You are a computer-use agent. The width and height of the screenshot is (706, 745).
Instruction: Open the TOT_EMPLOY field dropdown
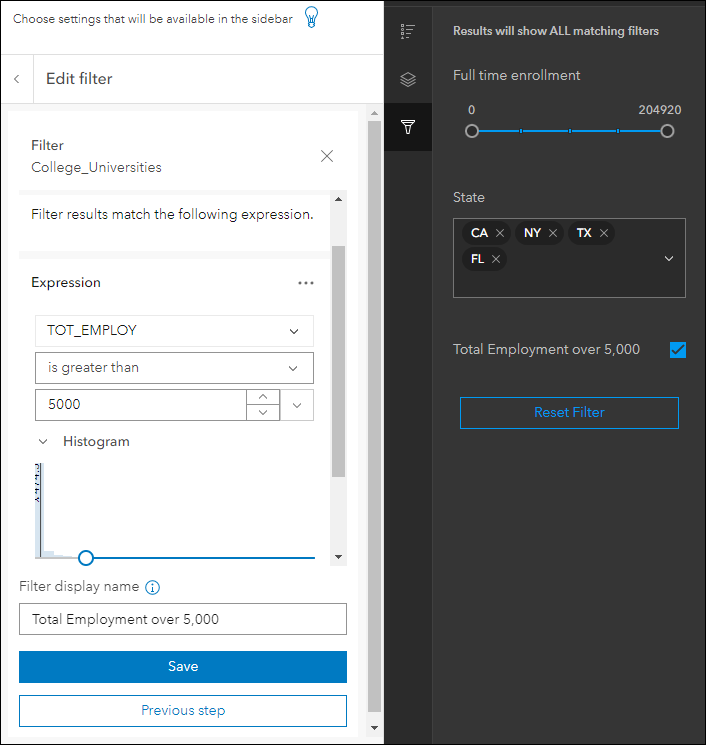(x=174, y=331)
